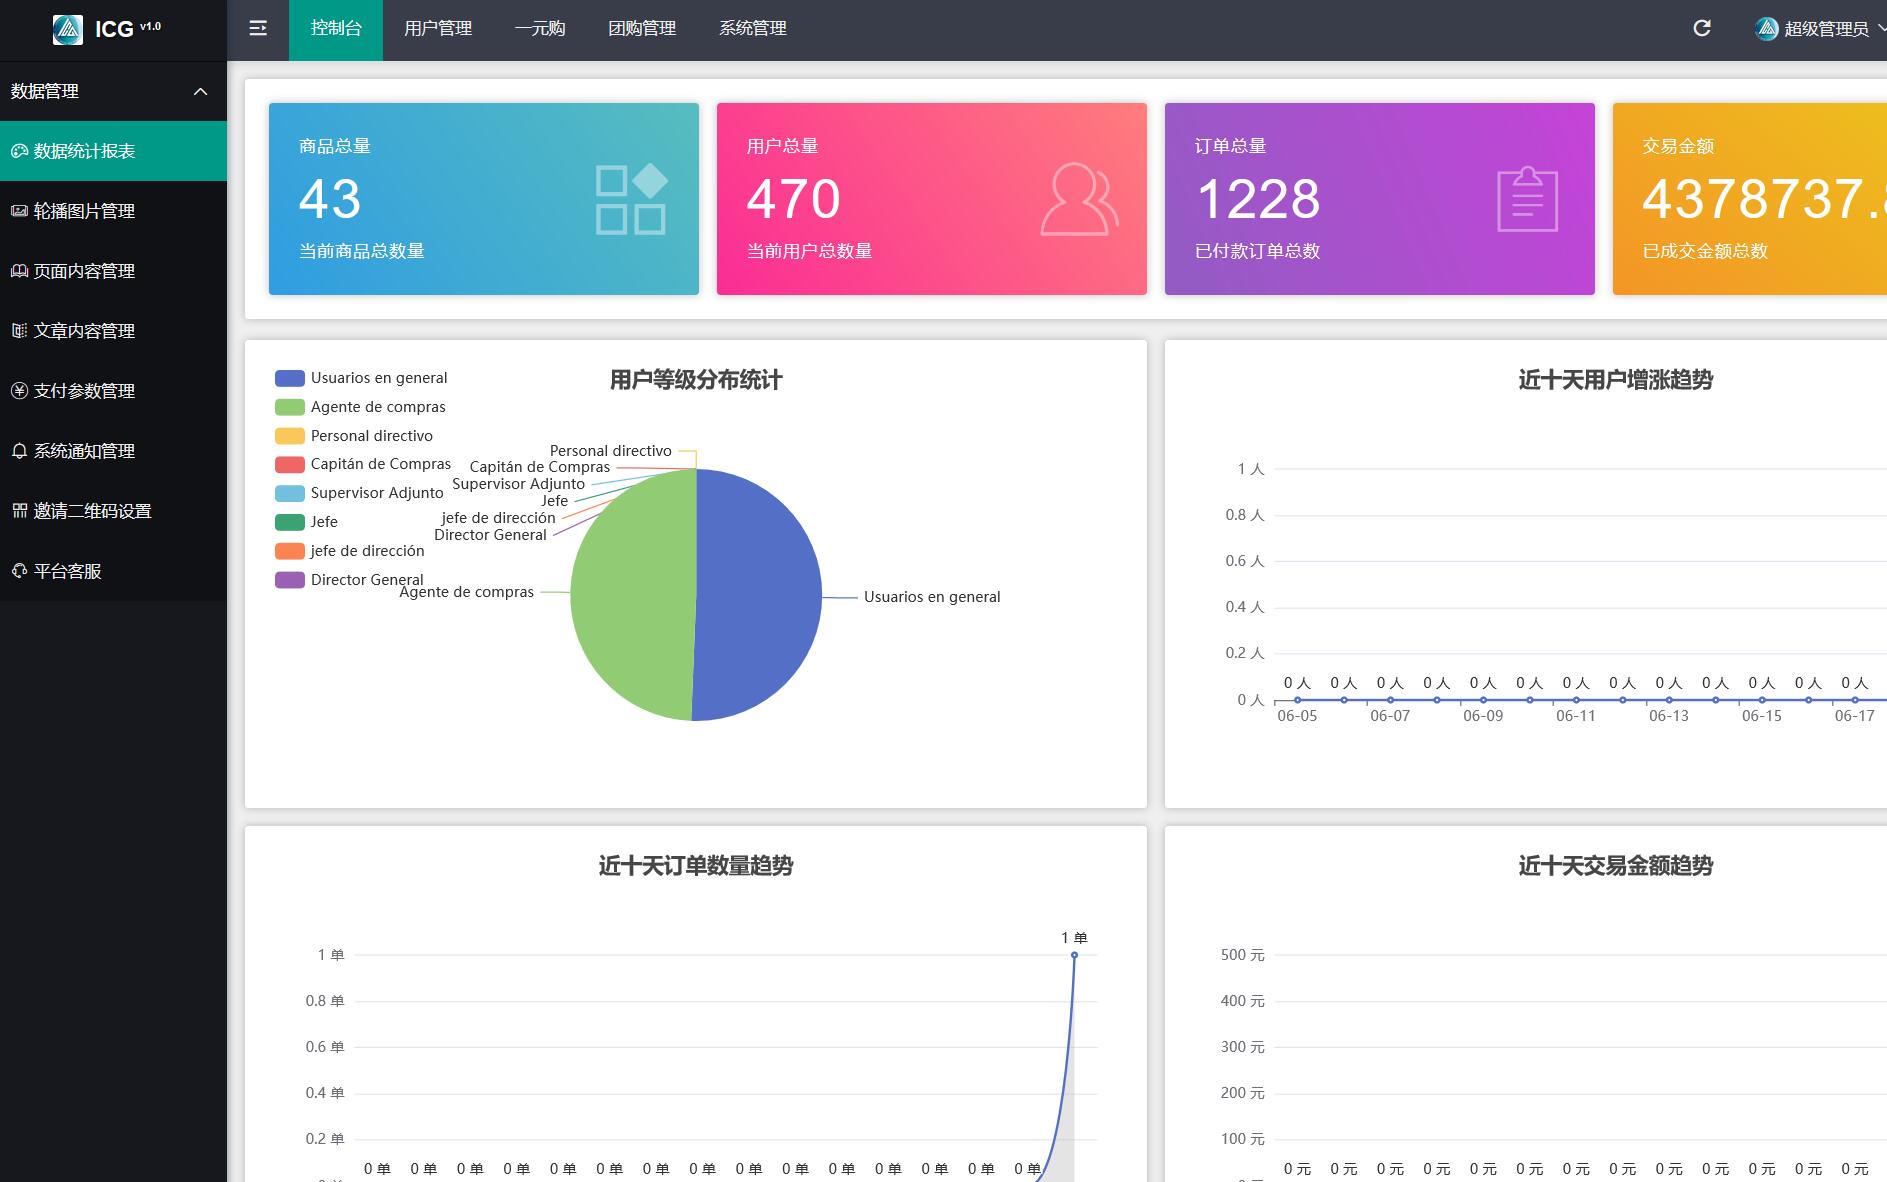Click the clipboard icon on 订单总量 card
The image size is (1887, 1182).
click(1527, 199)
